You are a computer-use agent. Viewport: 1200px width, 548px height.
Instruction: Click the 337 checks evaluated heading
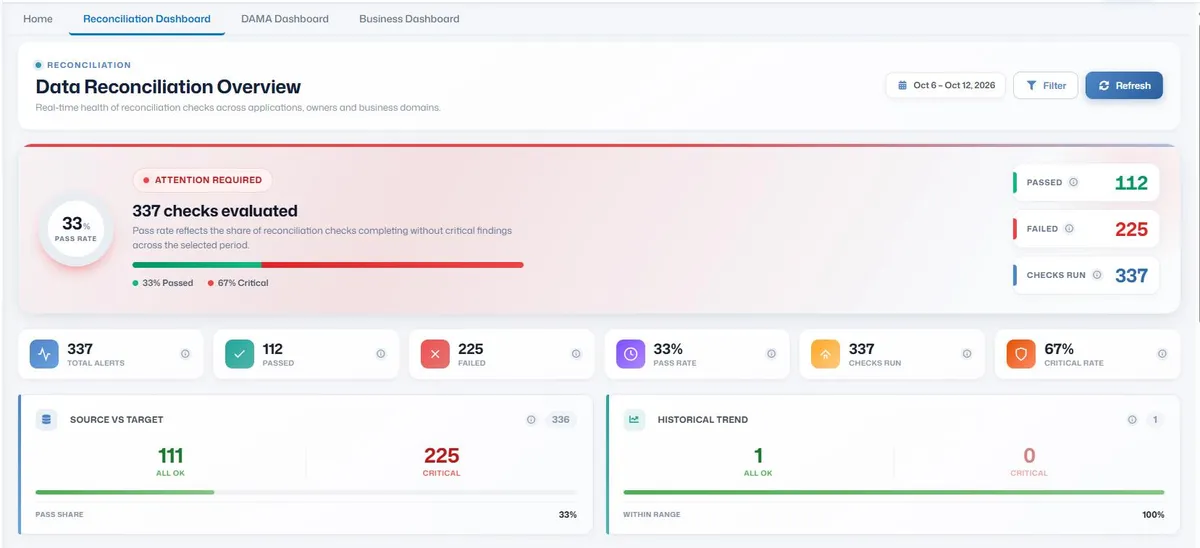coord(215,211)
